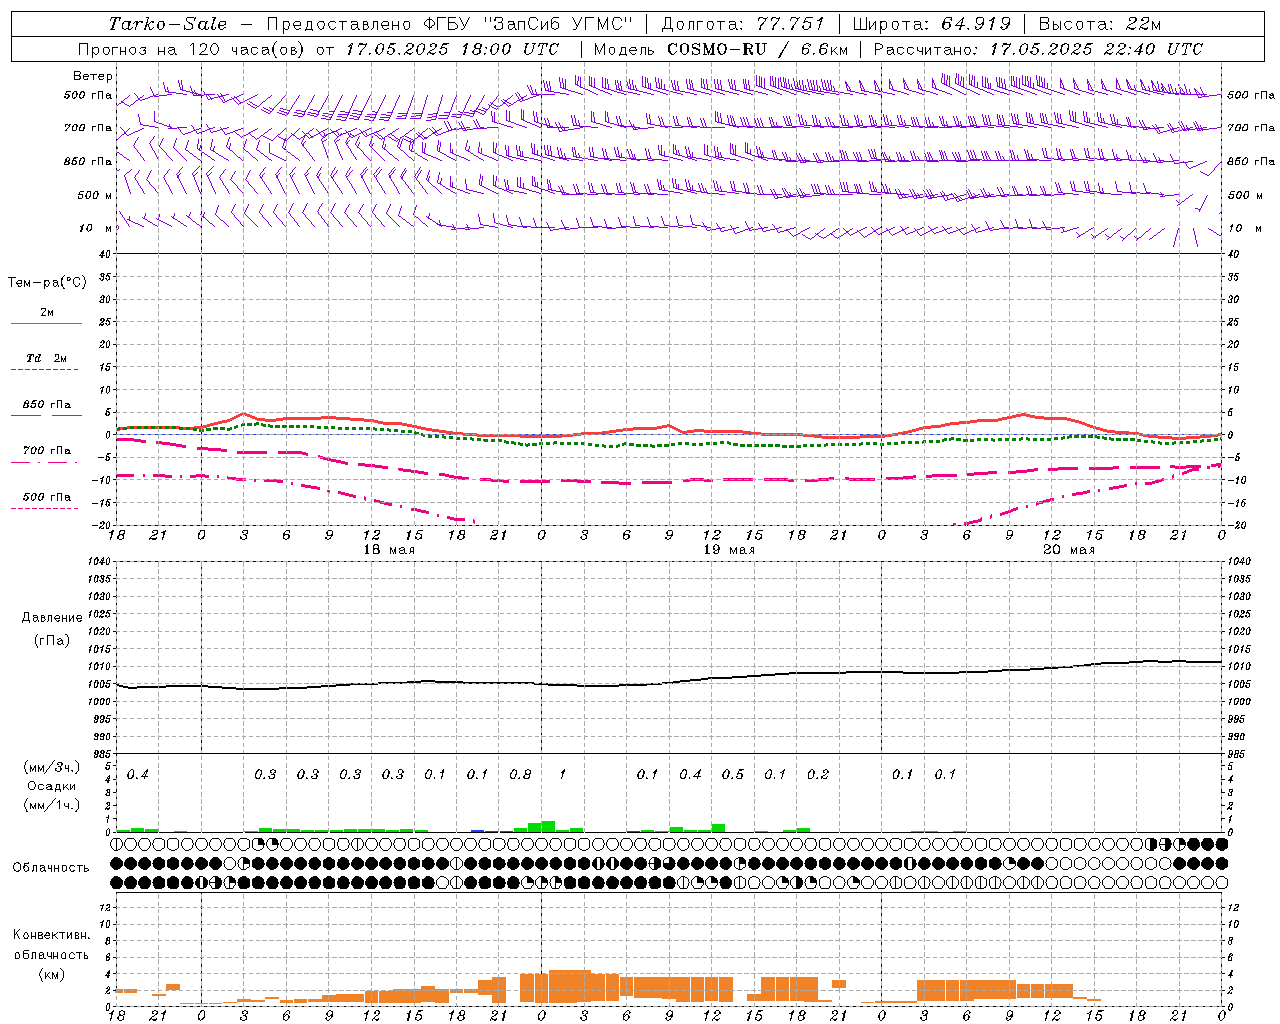Select the 'Предоставлено ФГБУ ЗапСиб УГМС' provider text
This screenshot has width=1280, height=1024.
point(450,23)
